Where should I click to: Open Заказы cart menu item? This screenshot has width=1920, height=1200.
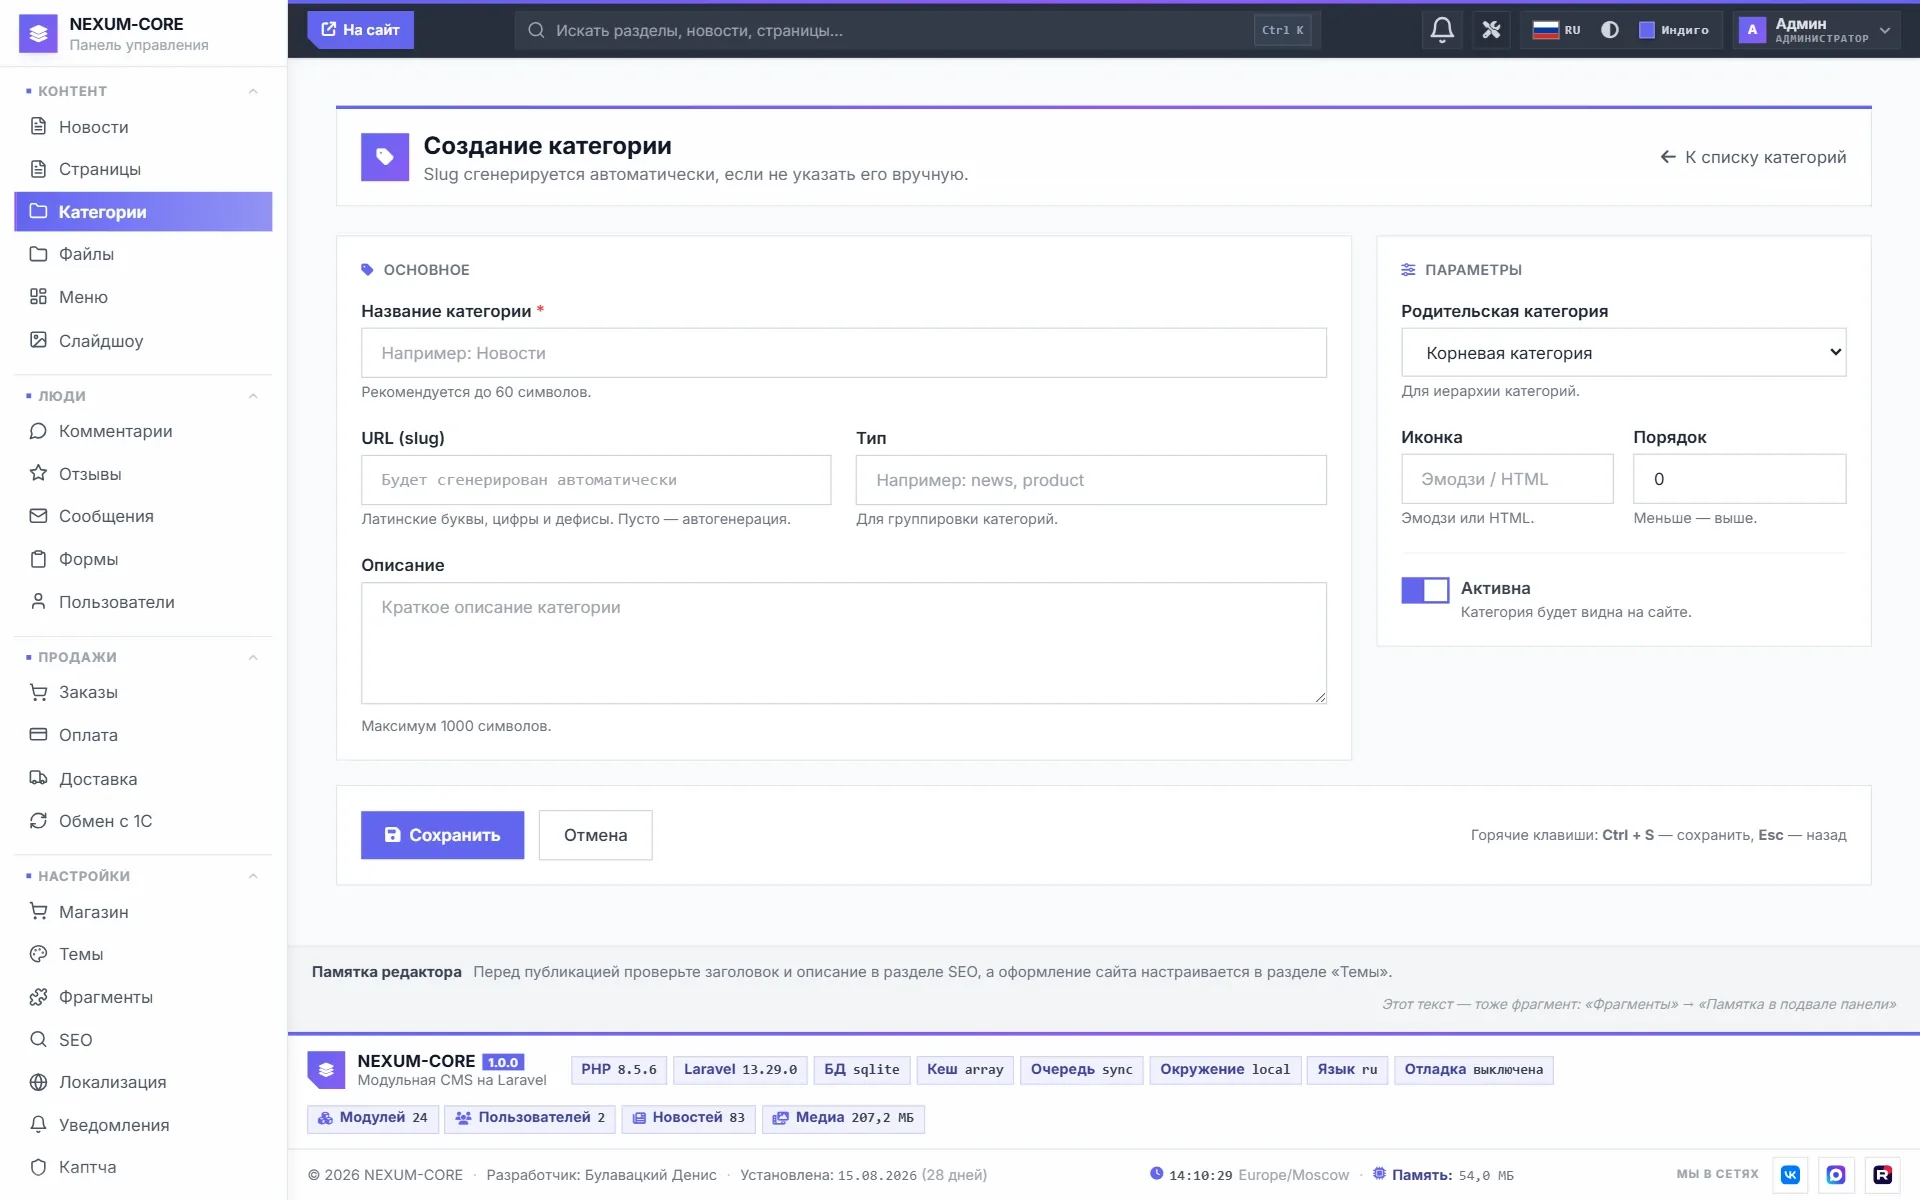[143, 692]
